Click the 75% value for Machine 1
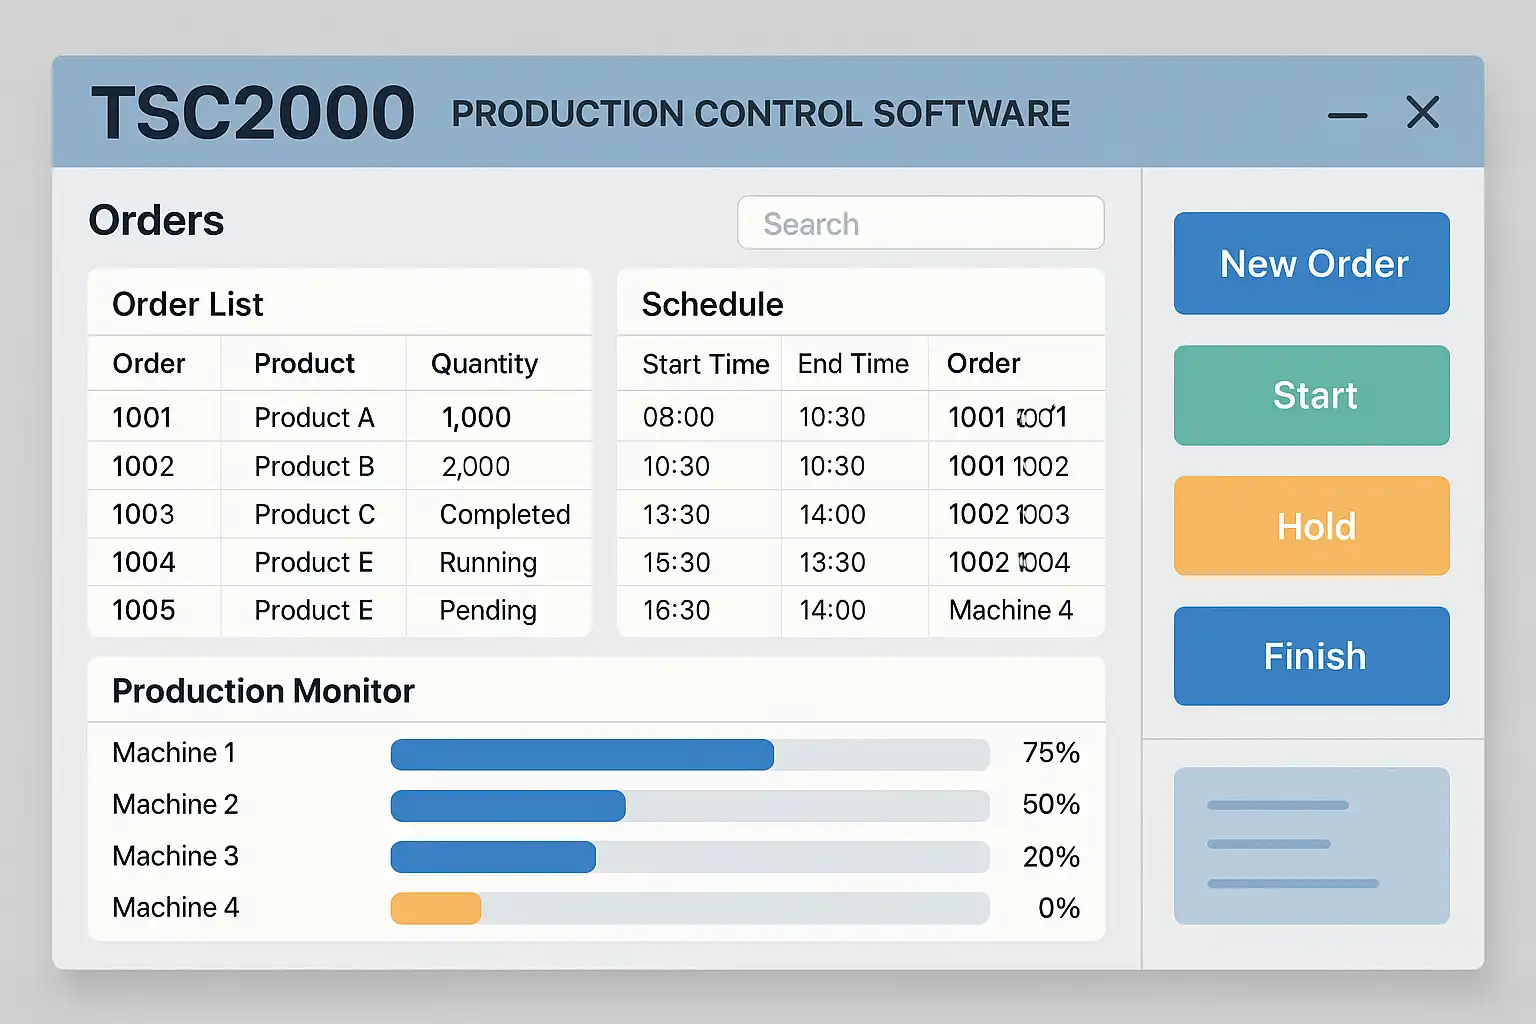 1051,752
